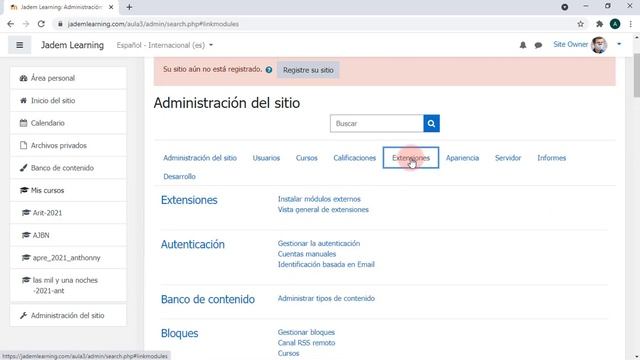Go forward with the browser forward arrow
The height and width of the screenshot is (360, 640).
(x=26, y=24)
